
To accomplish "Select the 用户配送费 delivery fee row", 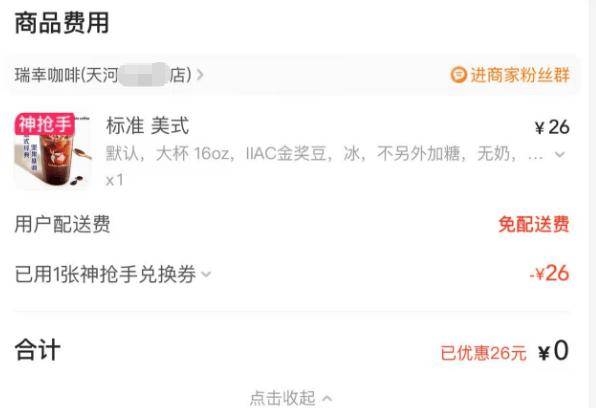I will click(292, 224).
